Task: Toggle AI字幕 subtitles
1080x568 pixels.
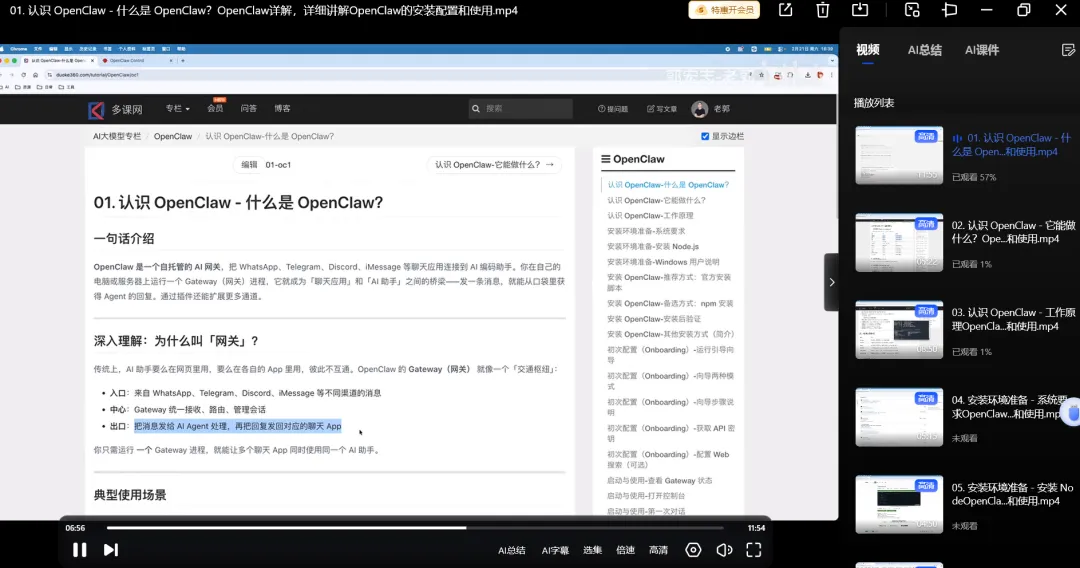Action: (555, 550)
